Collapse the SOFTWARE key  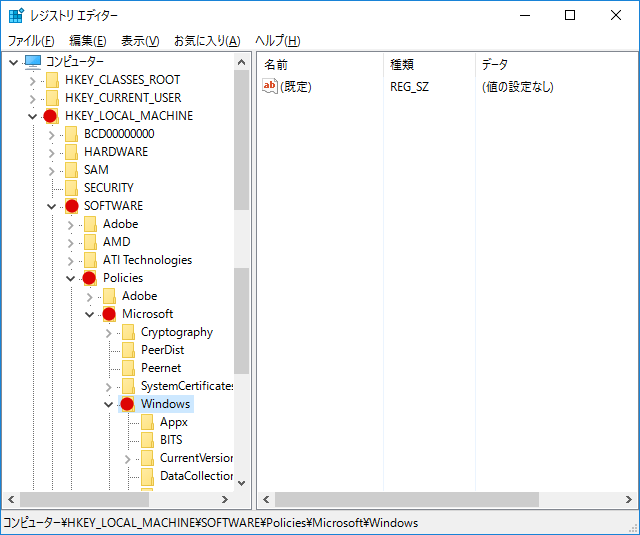coord(51,206)
